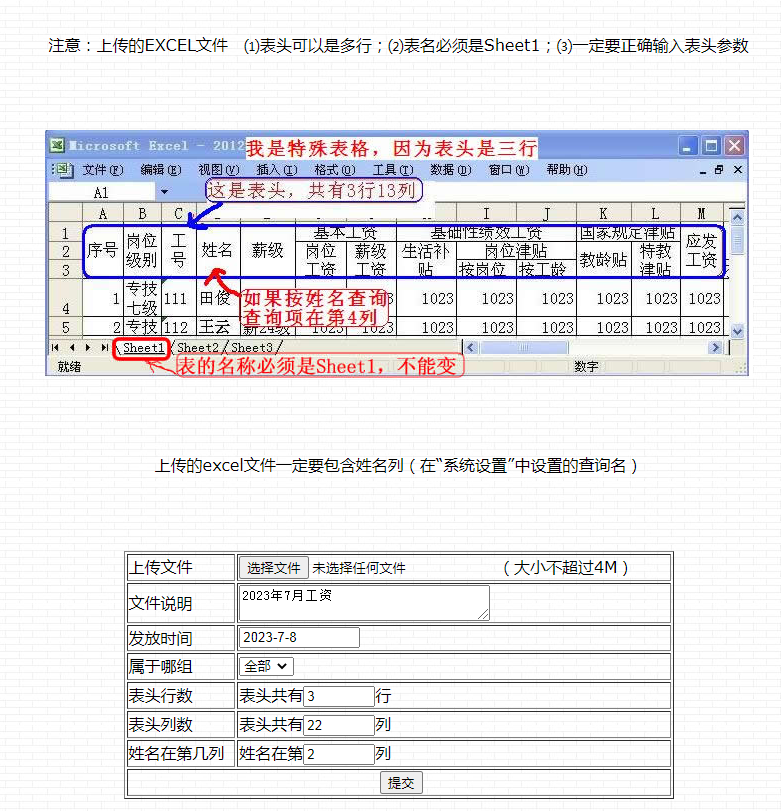Click the 教龄贴 header cell

click(604, 259)
